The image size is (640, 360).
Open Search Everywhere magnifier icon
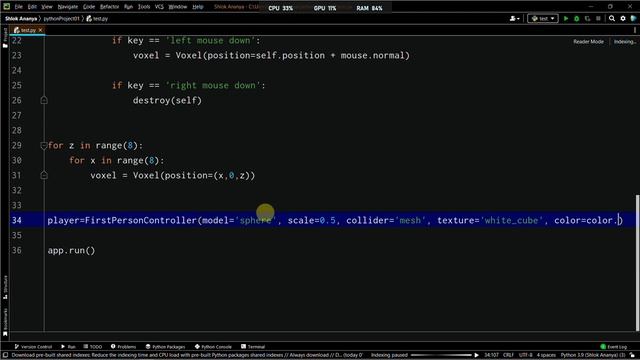(x=612, y=18)
